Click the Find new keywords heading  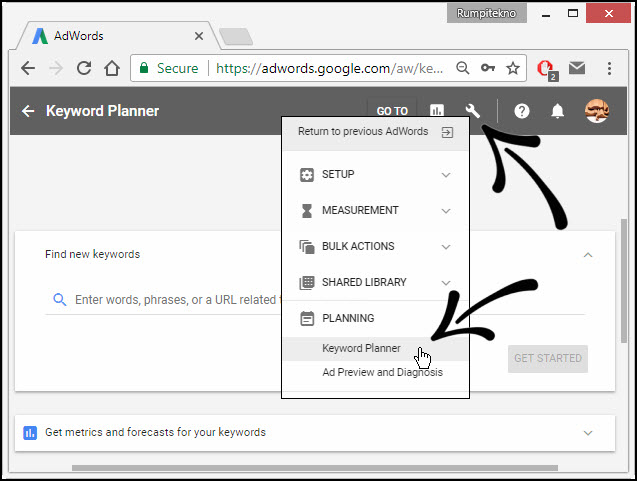[x=93, y=254]
